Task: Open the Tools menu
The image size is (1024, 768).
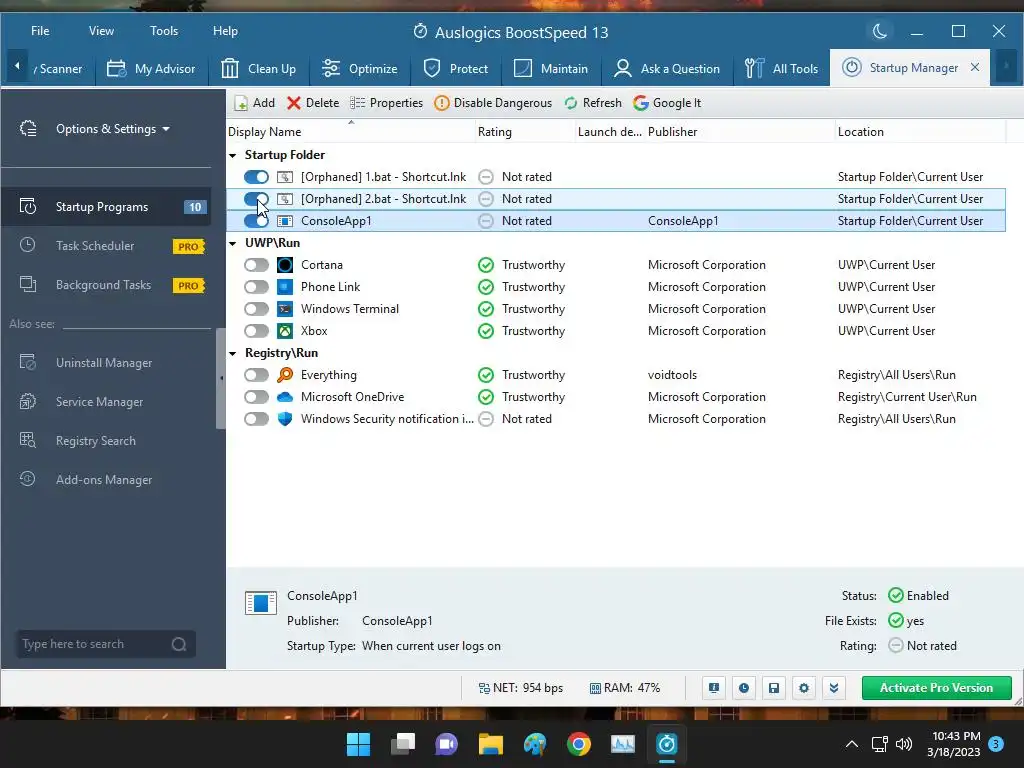Action: point(164,31)
